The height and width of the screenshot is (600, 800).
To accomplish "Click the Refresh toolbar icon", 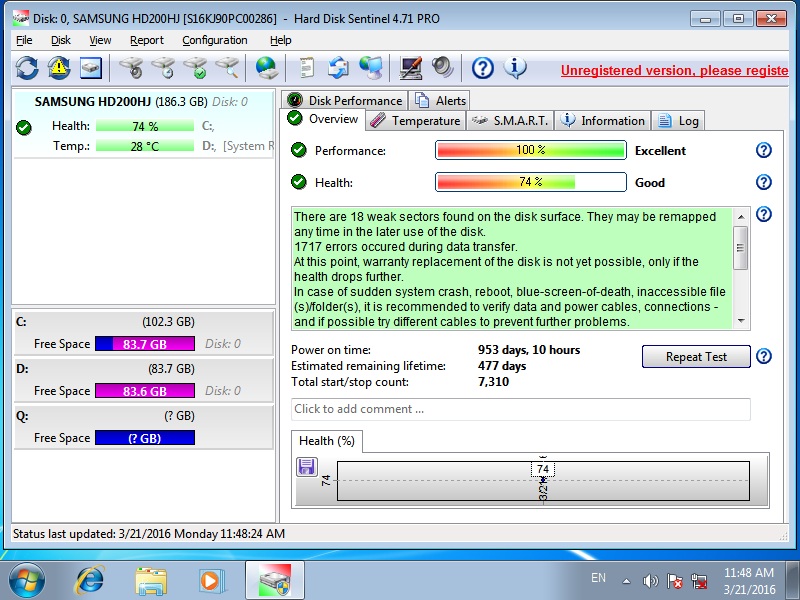I will tap(27, 68).
